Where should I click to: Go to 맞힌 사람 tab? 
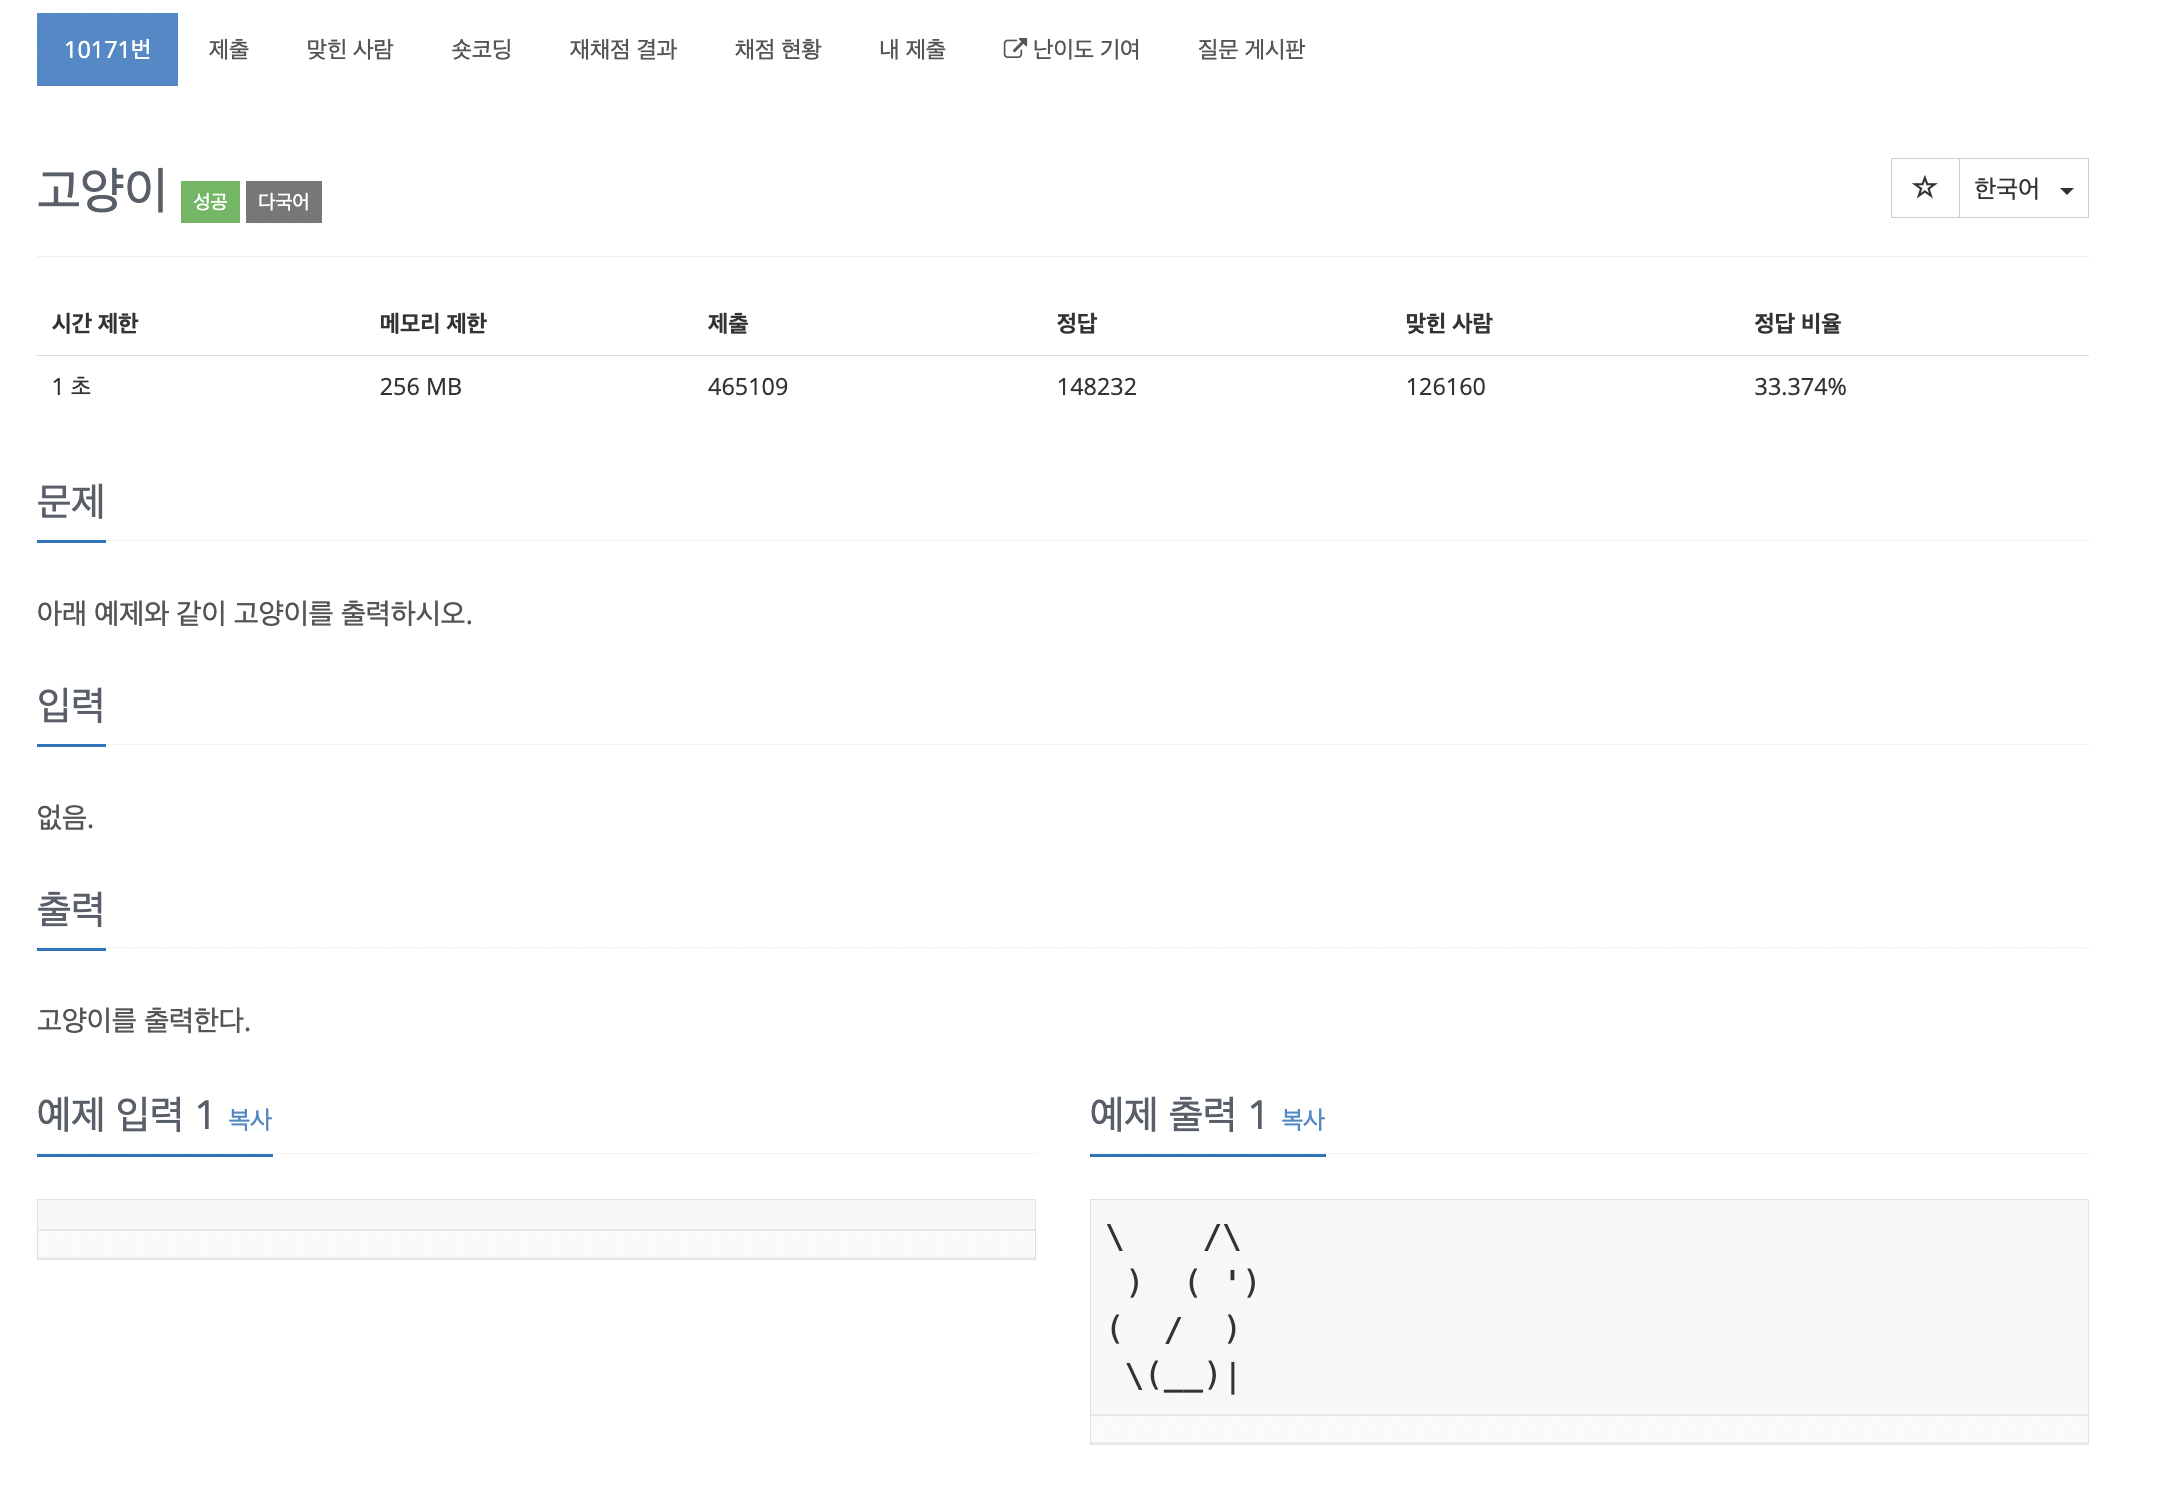point(350,49)
